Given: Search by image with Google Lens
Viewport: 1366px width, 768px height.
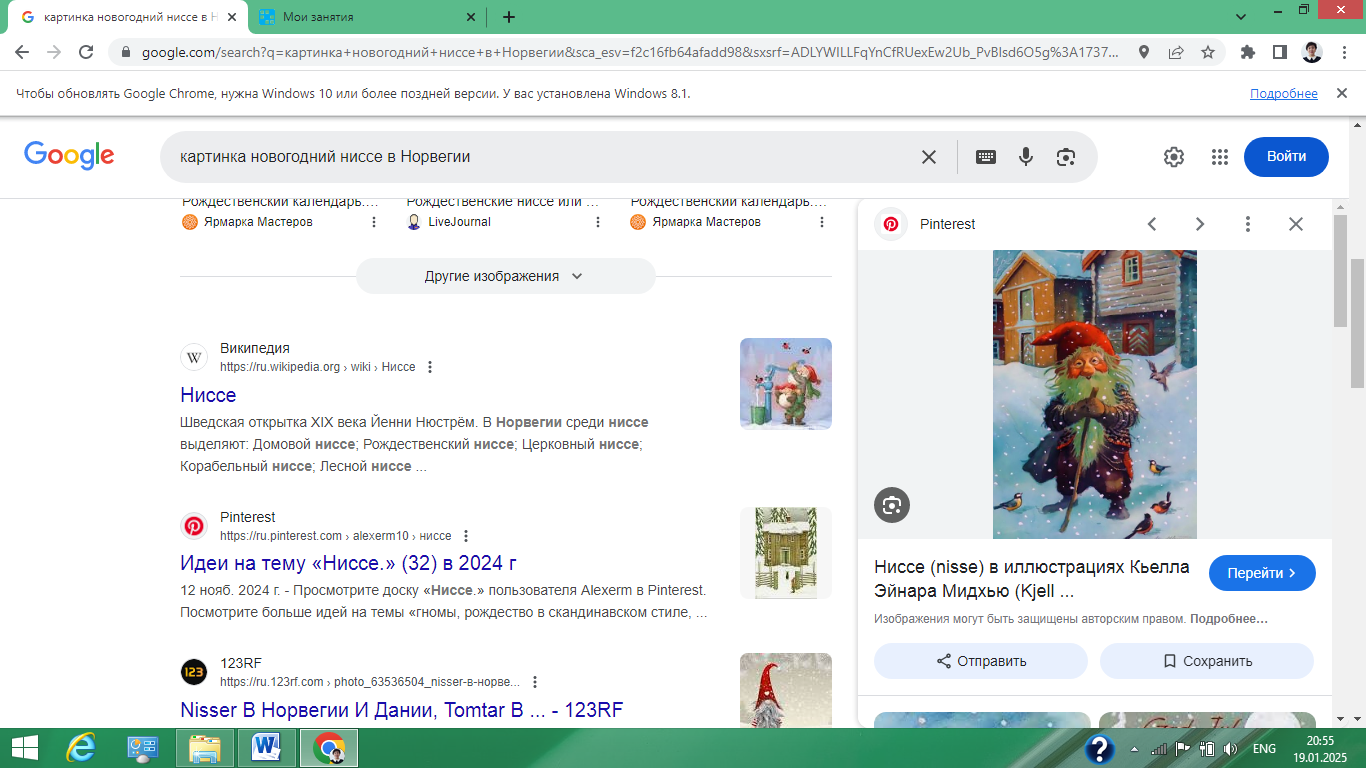Looking at the screenshot, I should [x=1066, y=157].
